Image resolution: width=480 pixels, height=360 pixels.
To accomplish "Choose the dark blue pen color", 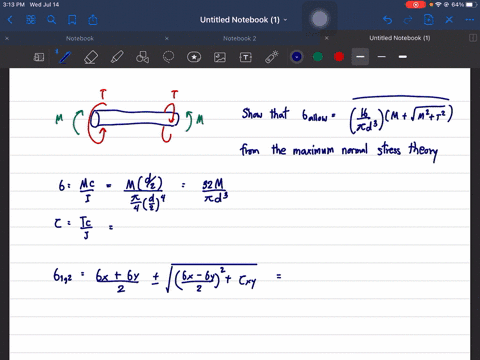I will point(297,57).
